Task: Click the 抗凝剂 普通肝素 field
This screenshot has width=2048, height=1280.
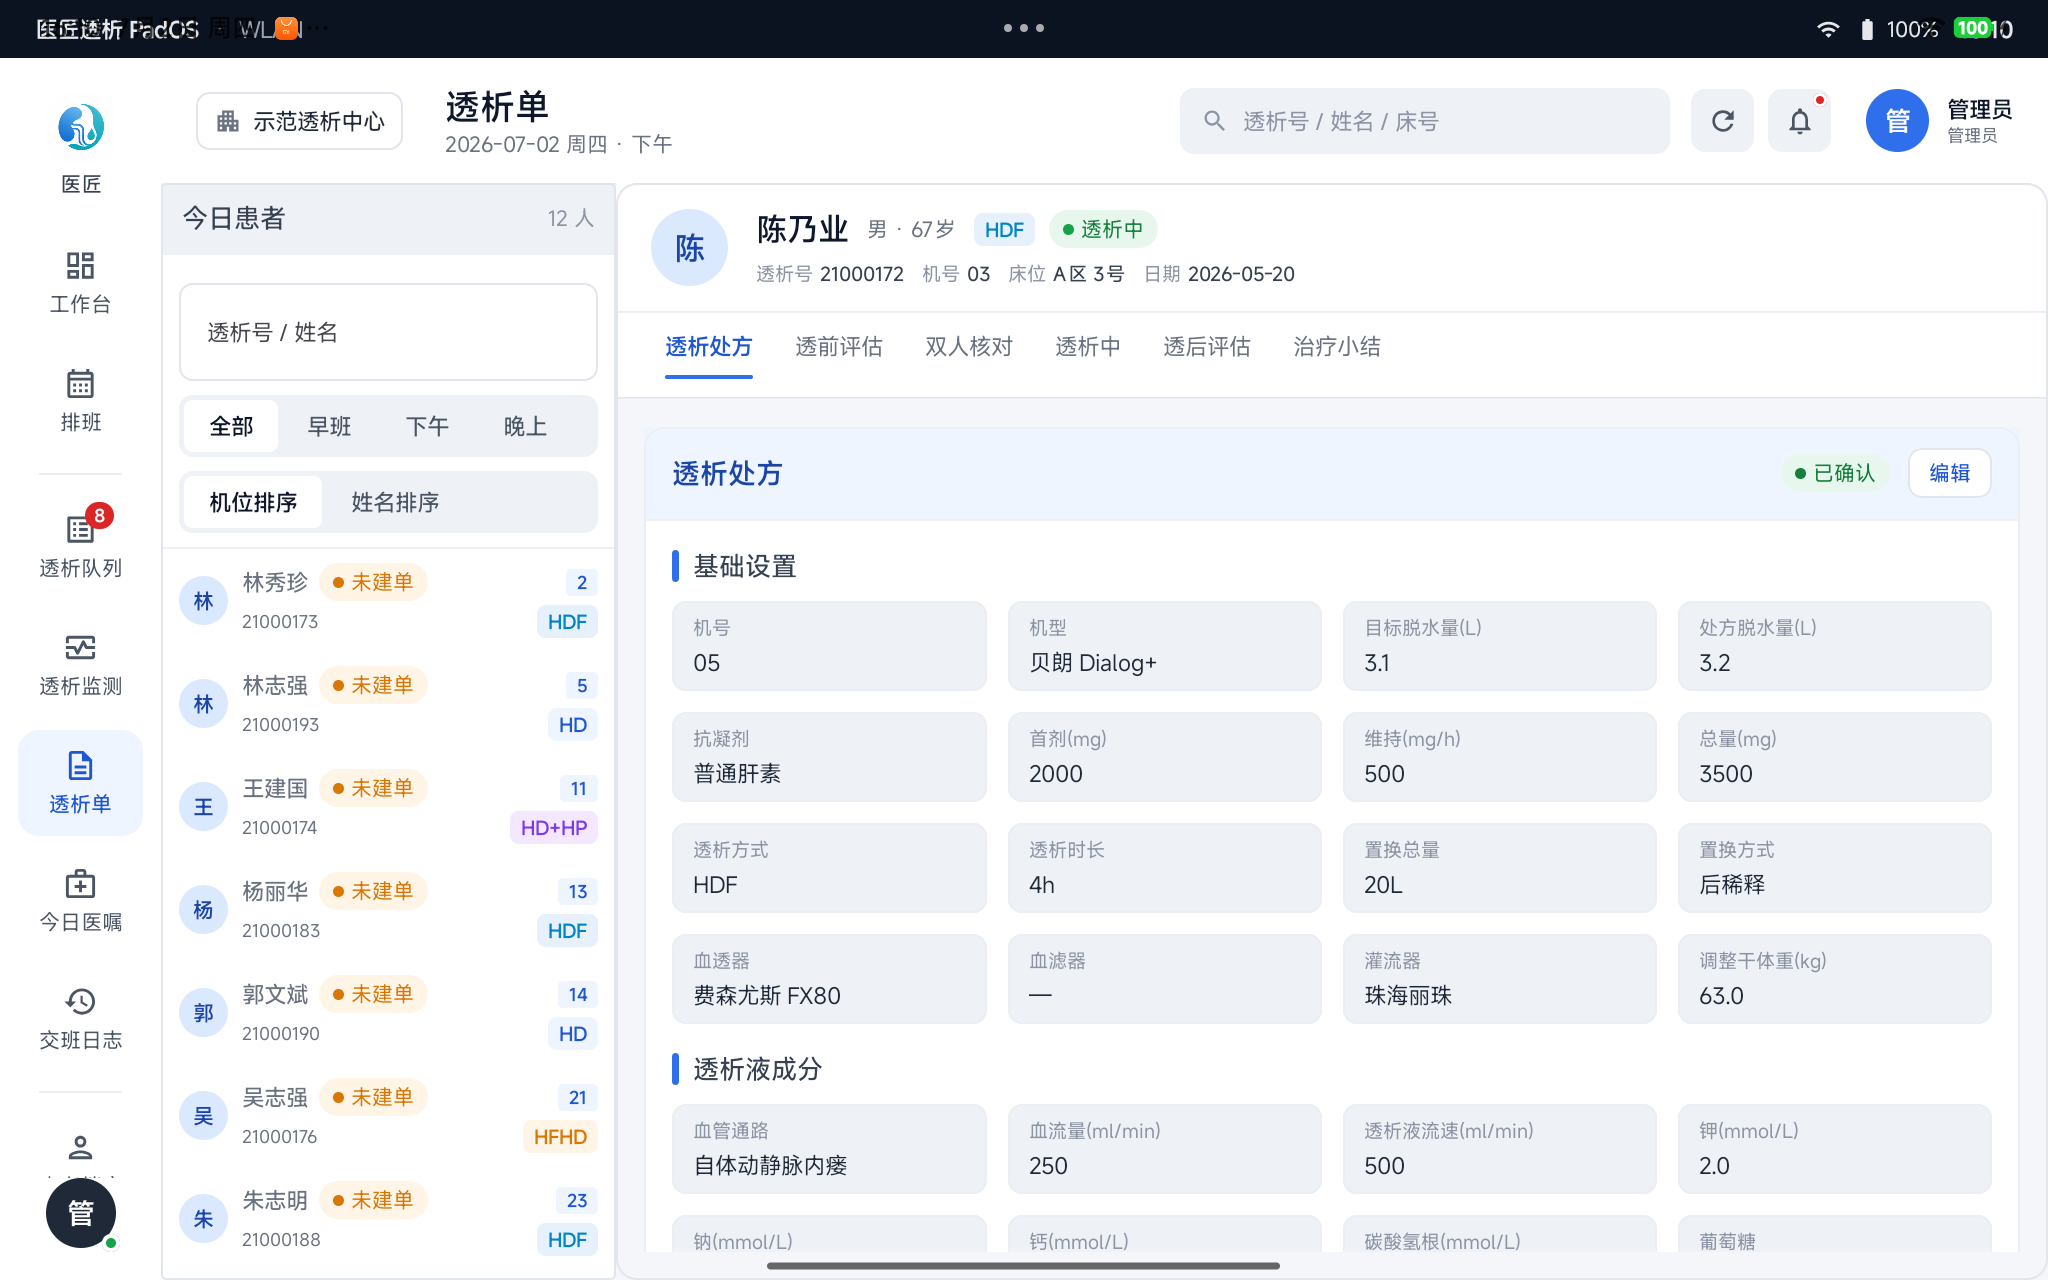Action: 829,757
